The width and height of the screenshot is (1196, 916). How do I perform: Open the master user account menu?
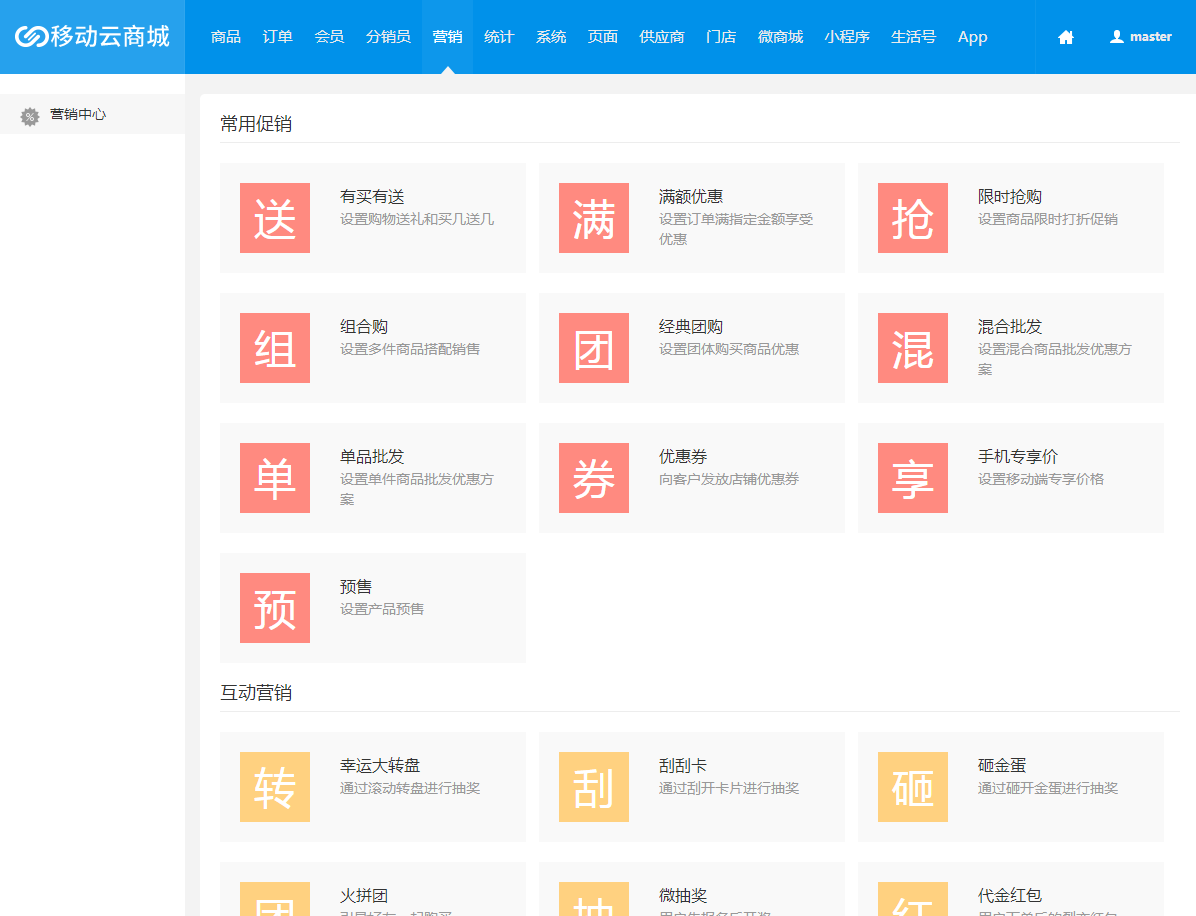click(1140, 37)
